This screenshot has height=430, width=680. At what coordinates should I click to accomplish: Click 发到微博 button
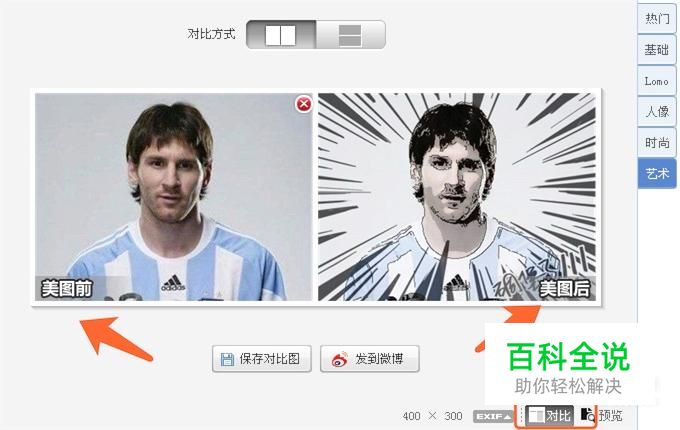click(x=369, y=358)
